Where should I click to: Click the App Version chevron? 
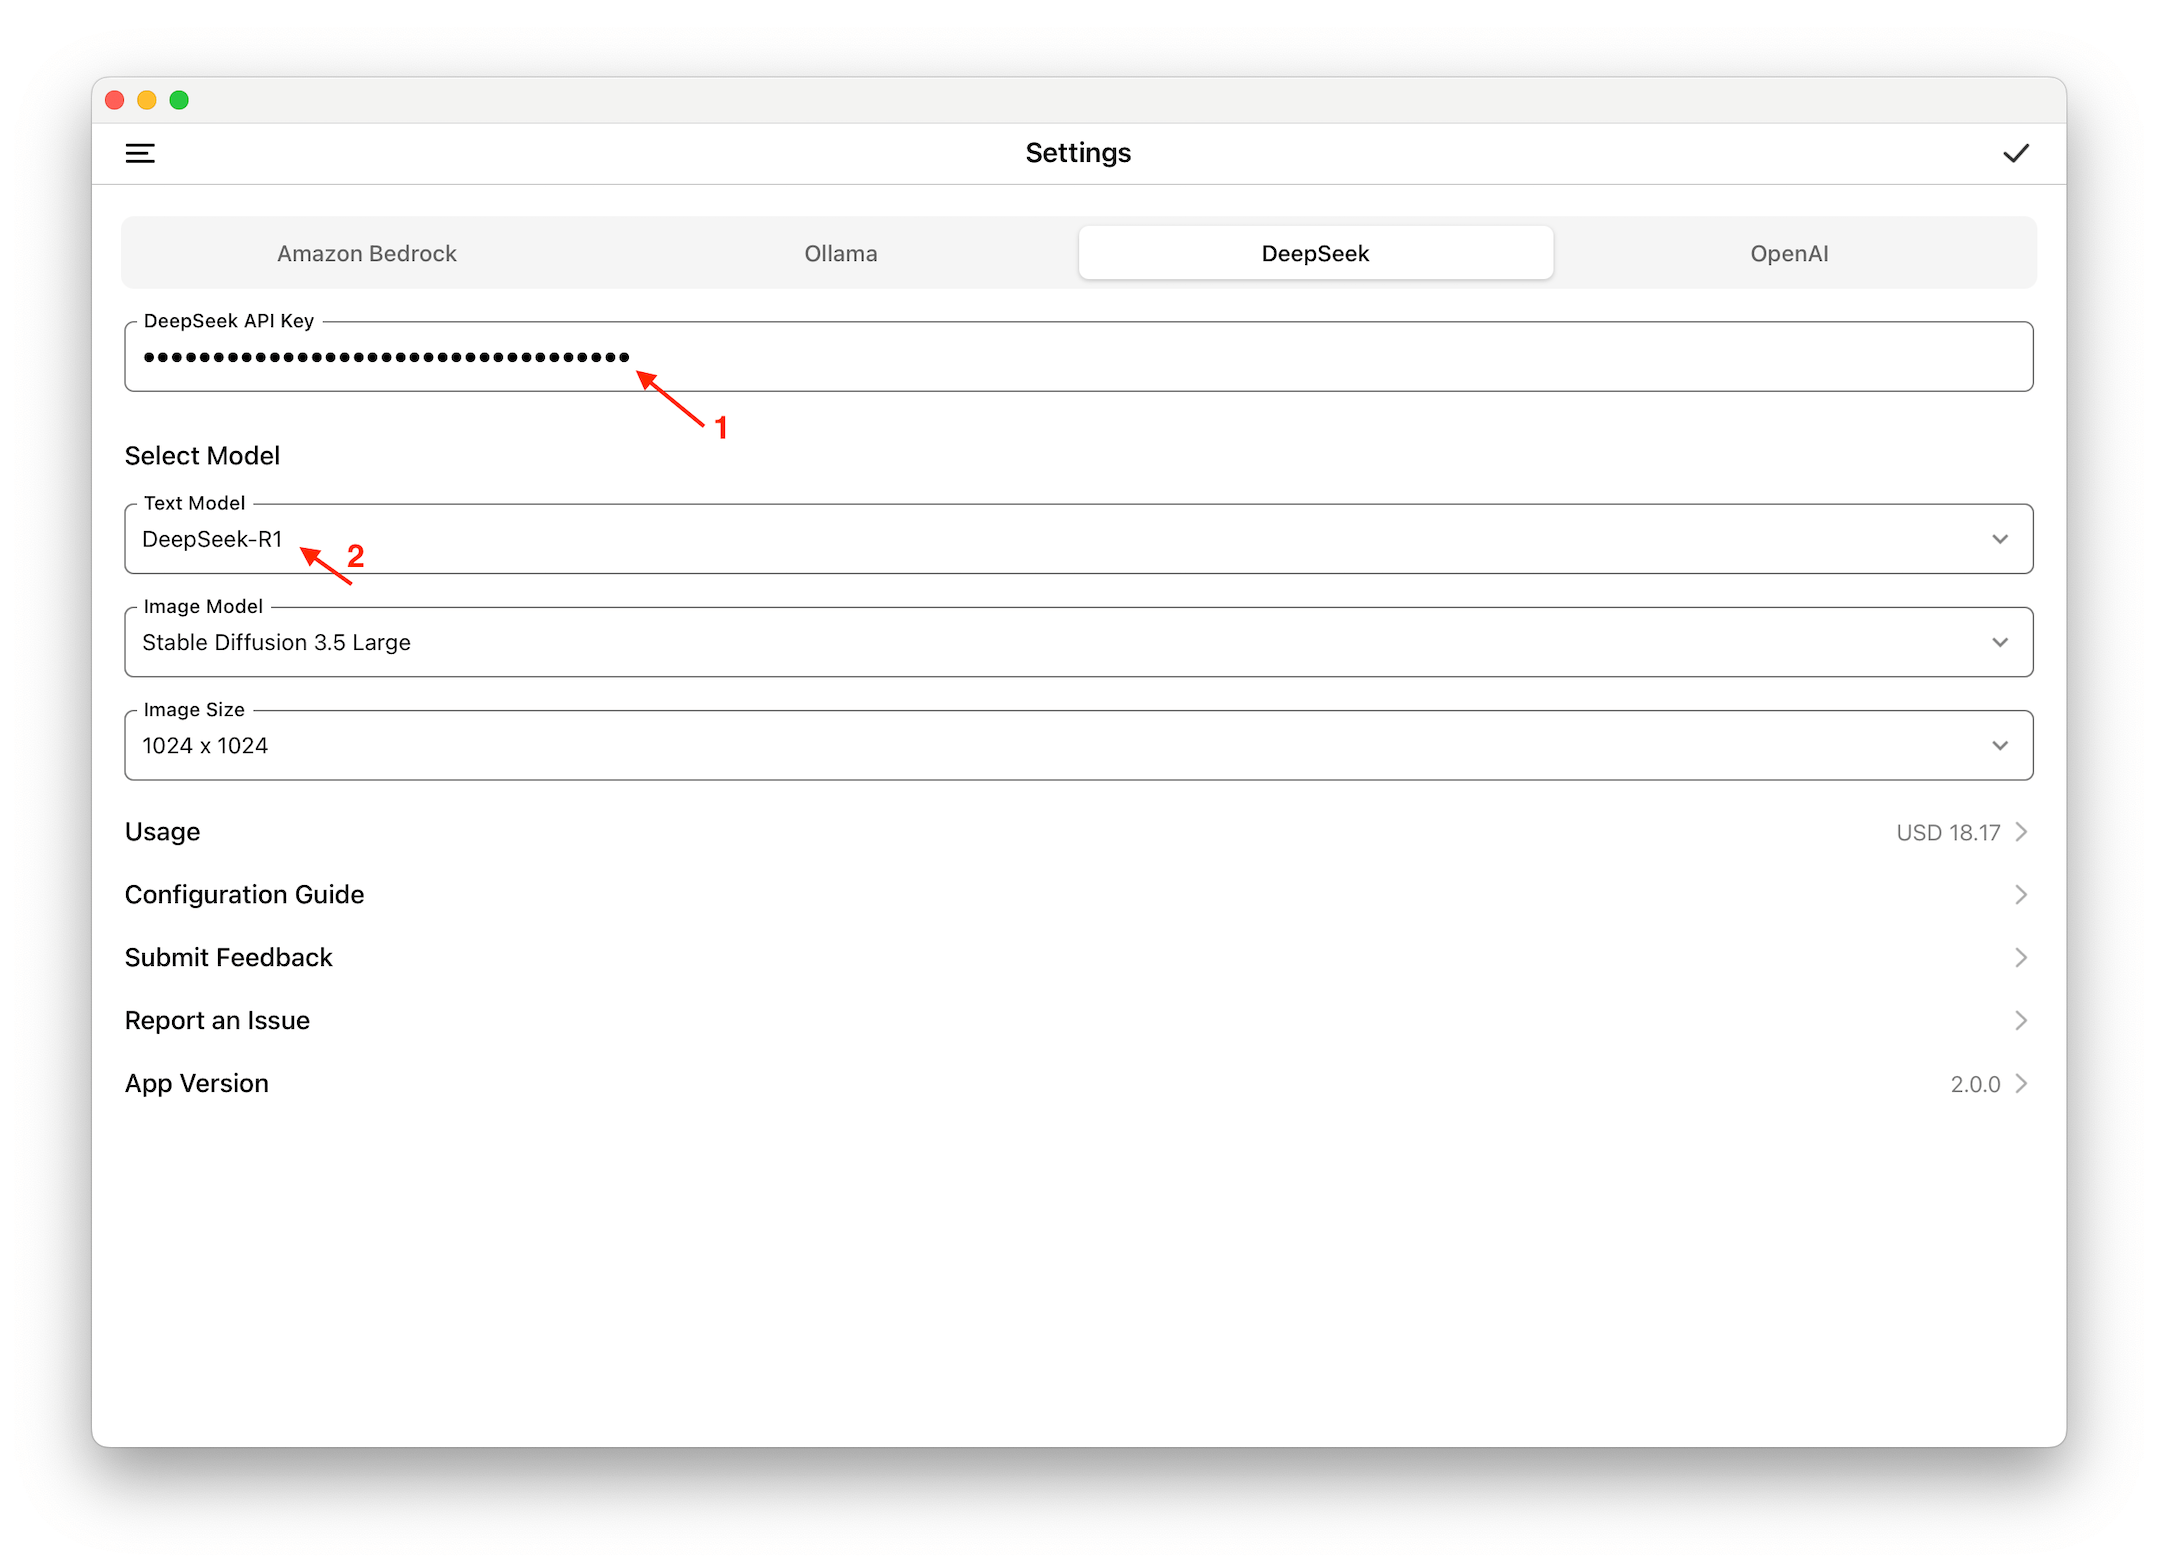point(2021,1084)
